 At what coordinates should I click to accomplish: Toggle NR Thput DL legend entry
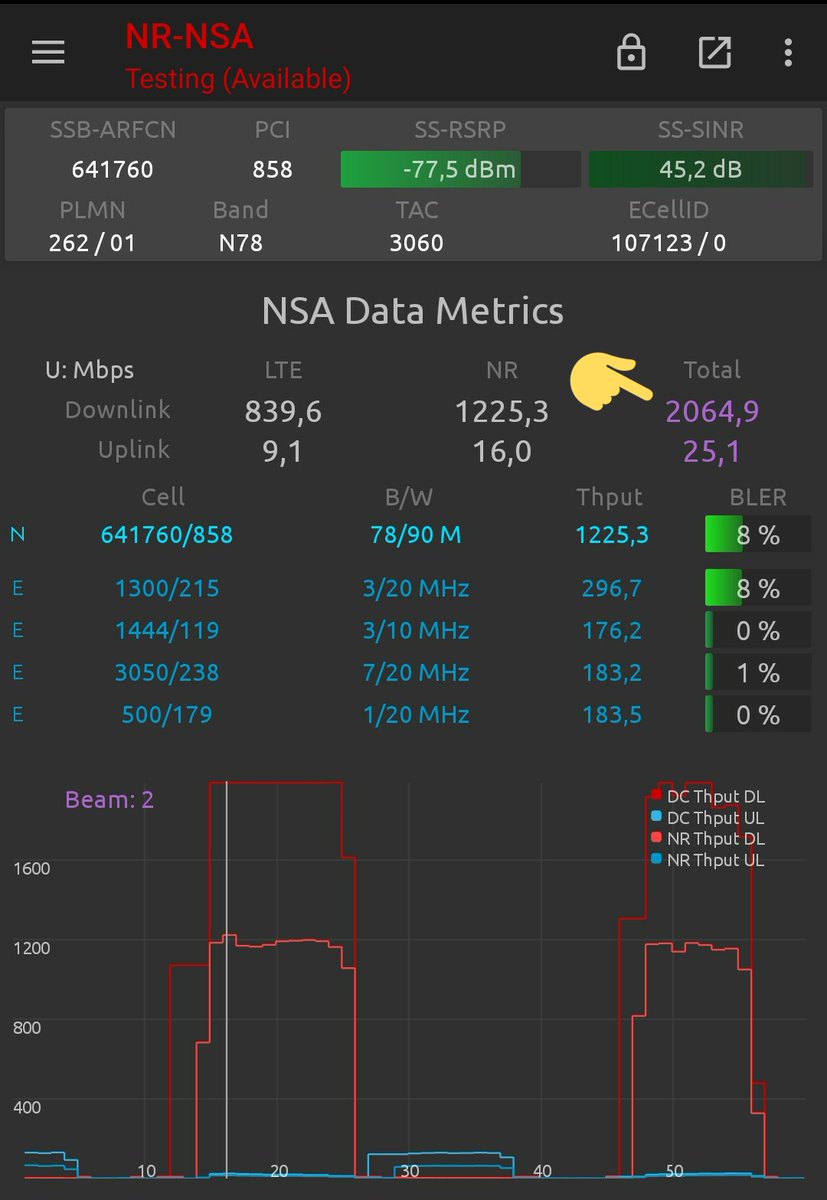click(x=708, y=839)
